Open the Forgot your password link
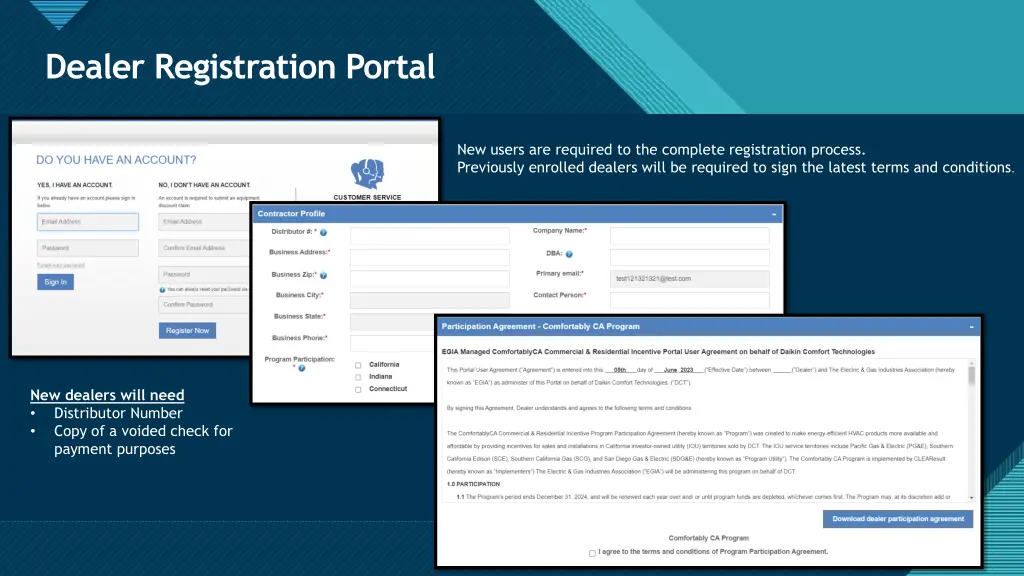Viewport: 1024px width, 576px height. (x=61, y=265)
